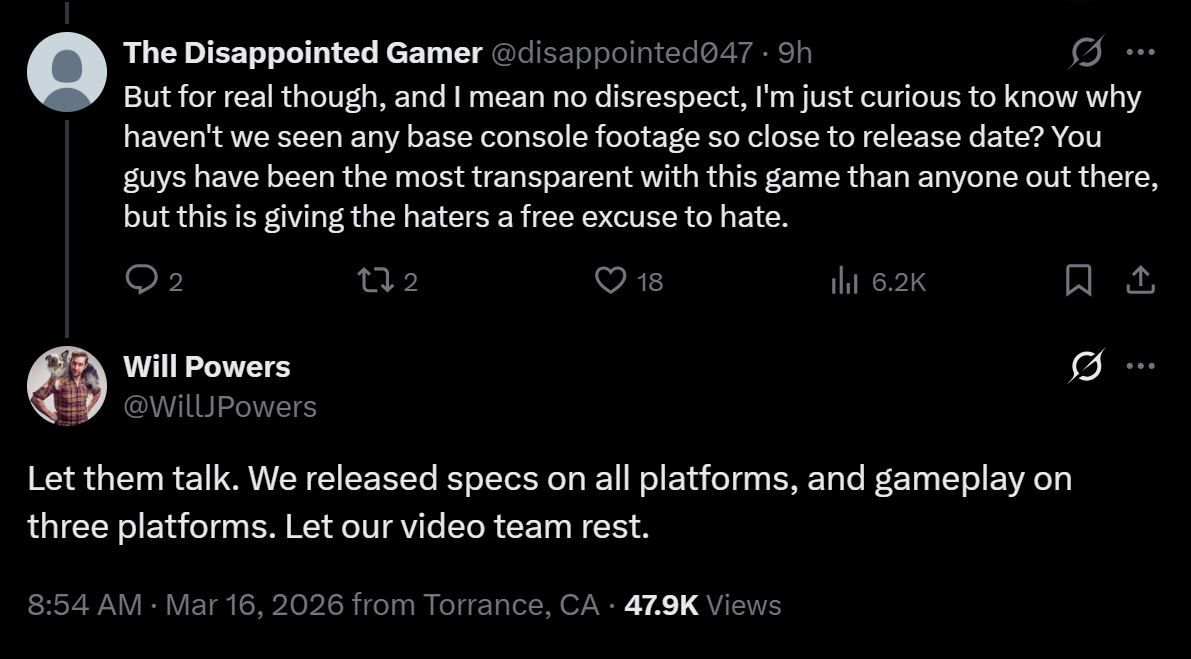Click Grok icon on Will Powers' post
The height and width of the screenshot is (659, 1191).
[1086, 367]
